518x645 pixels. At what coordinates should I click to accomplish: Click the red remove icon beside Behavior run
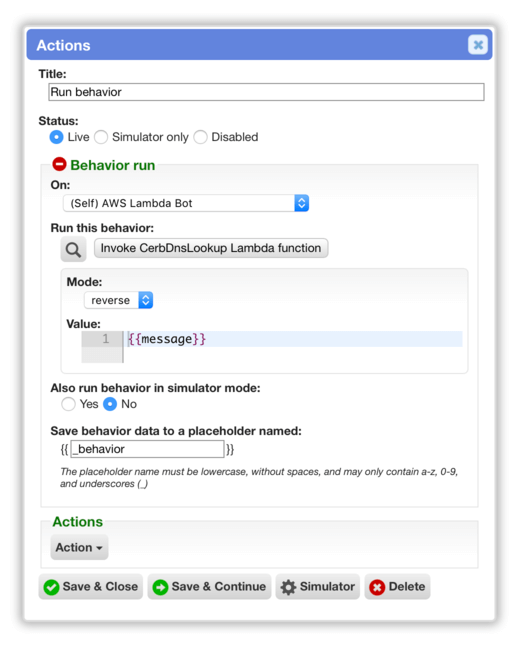point(59,164)
